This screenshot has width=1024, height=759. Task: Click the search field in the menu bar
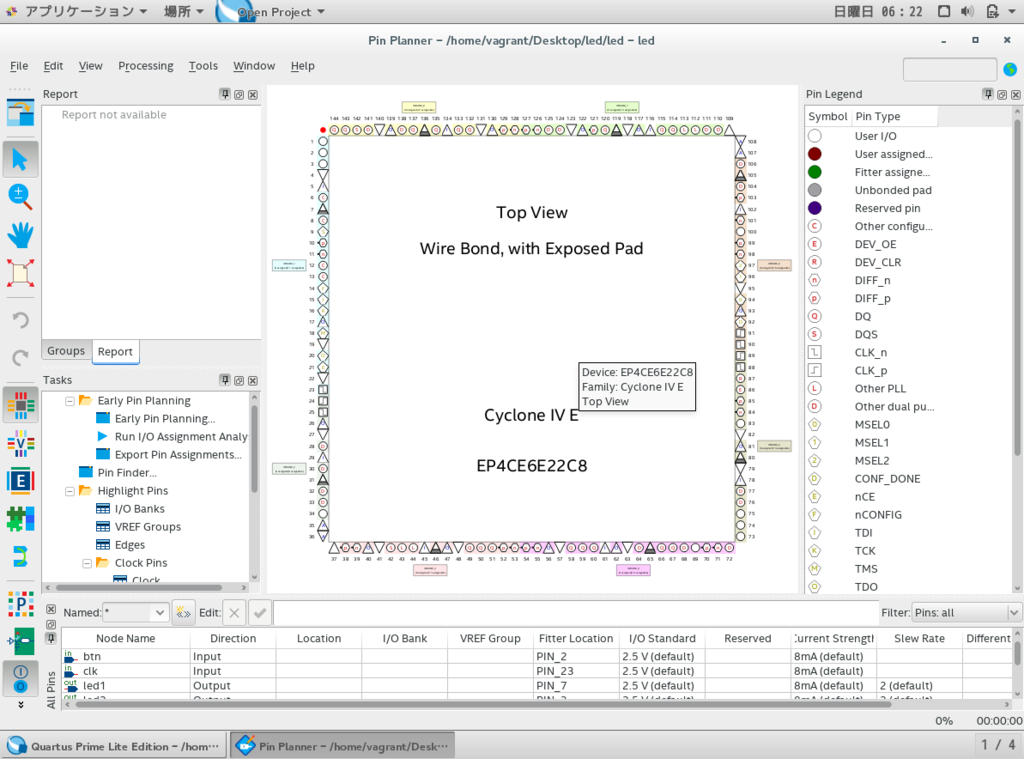[950, 69]
